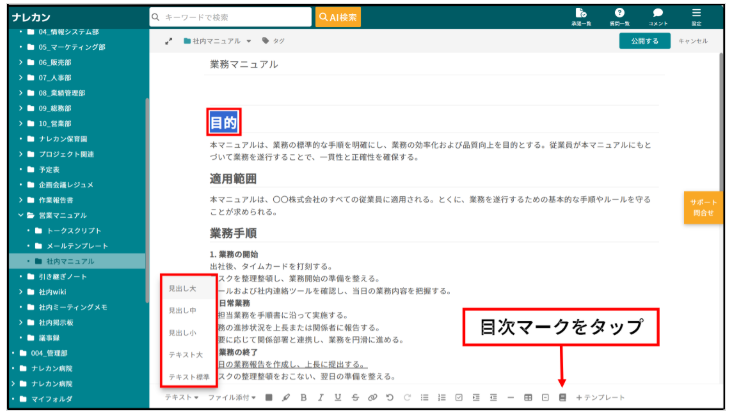Insert a horizontal rule line icon

[511, 398]
